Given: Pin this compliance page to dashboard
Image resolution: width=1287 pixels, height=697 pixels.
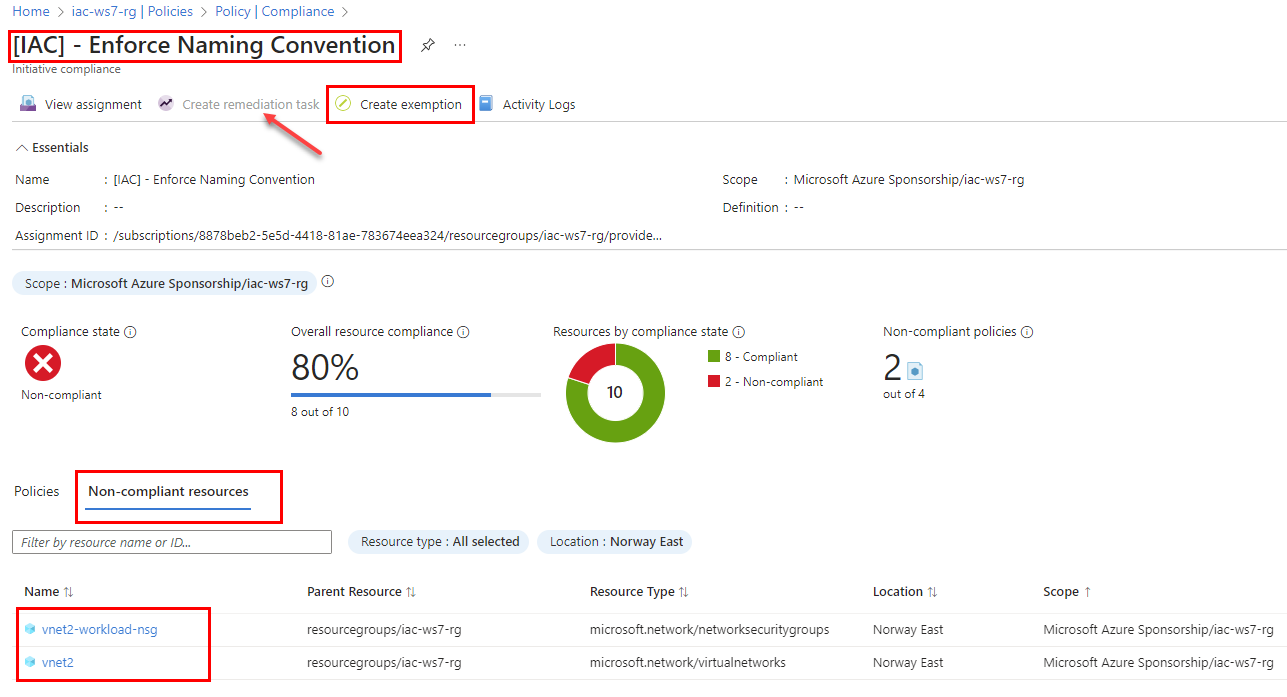Looking at the screenshot, I should click(x=427, y=44).
